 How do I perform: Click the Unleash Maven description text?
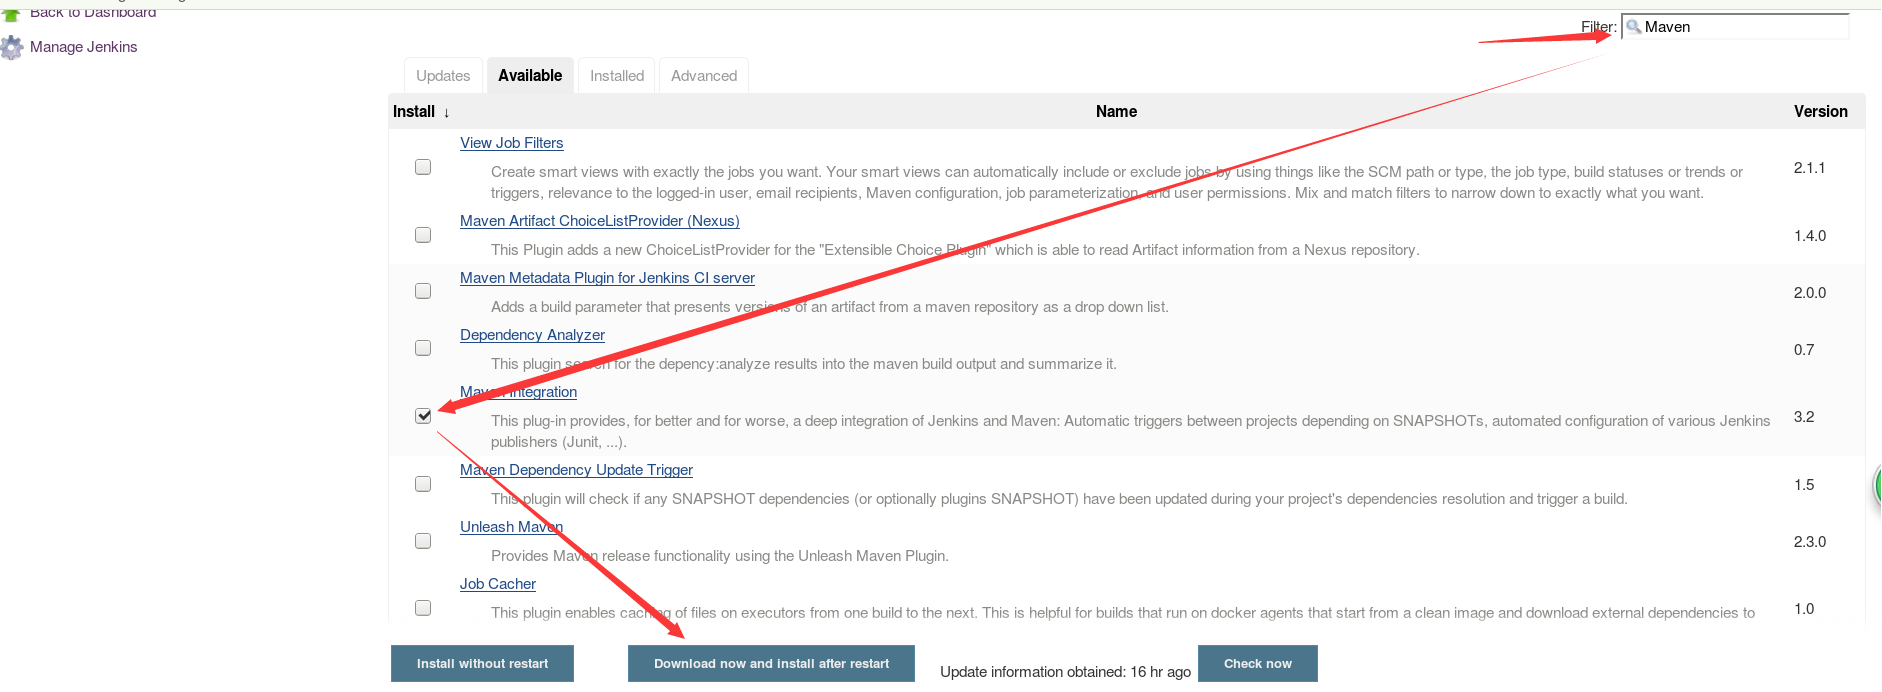pos(720,556)
